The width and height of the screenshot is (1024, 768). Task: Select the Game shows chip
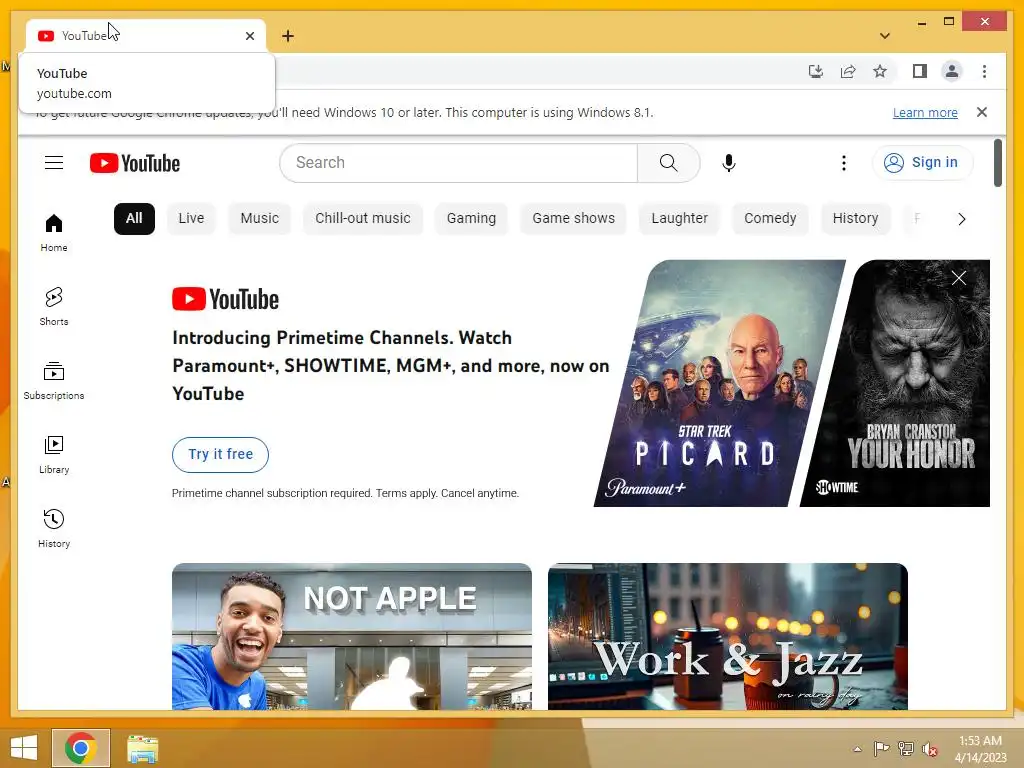coord(573,218)
